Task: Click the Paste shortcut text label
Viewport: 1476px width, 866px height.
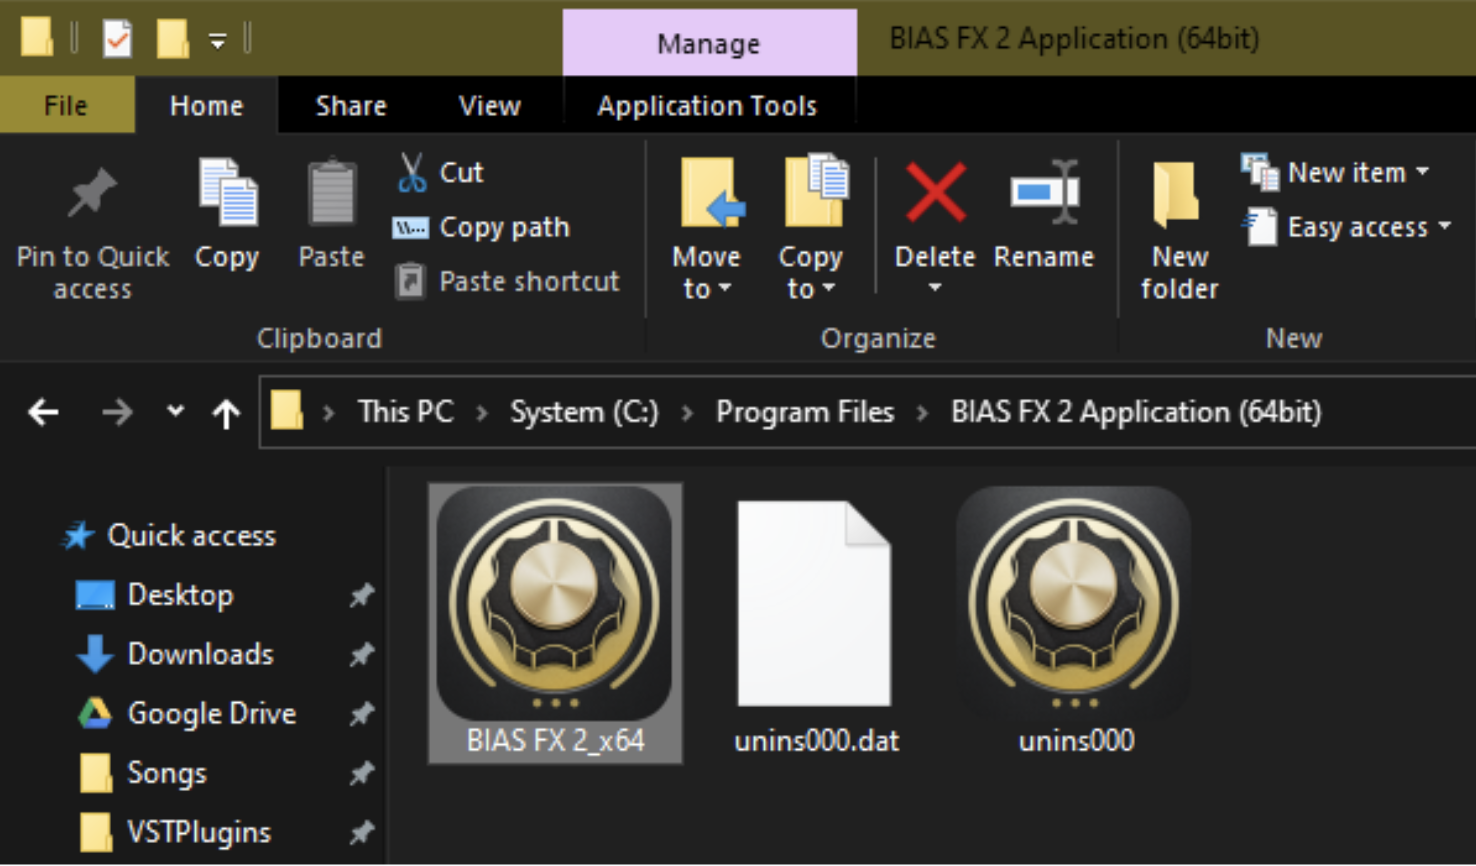Action: [x=529, y=281]
